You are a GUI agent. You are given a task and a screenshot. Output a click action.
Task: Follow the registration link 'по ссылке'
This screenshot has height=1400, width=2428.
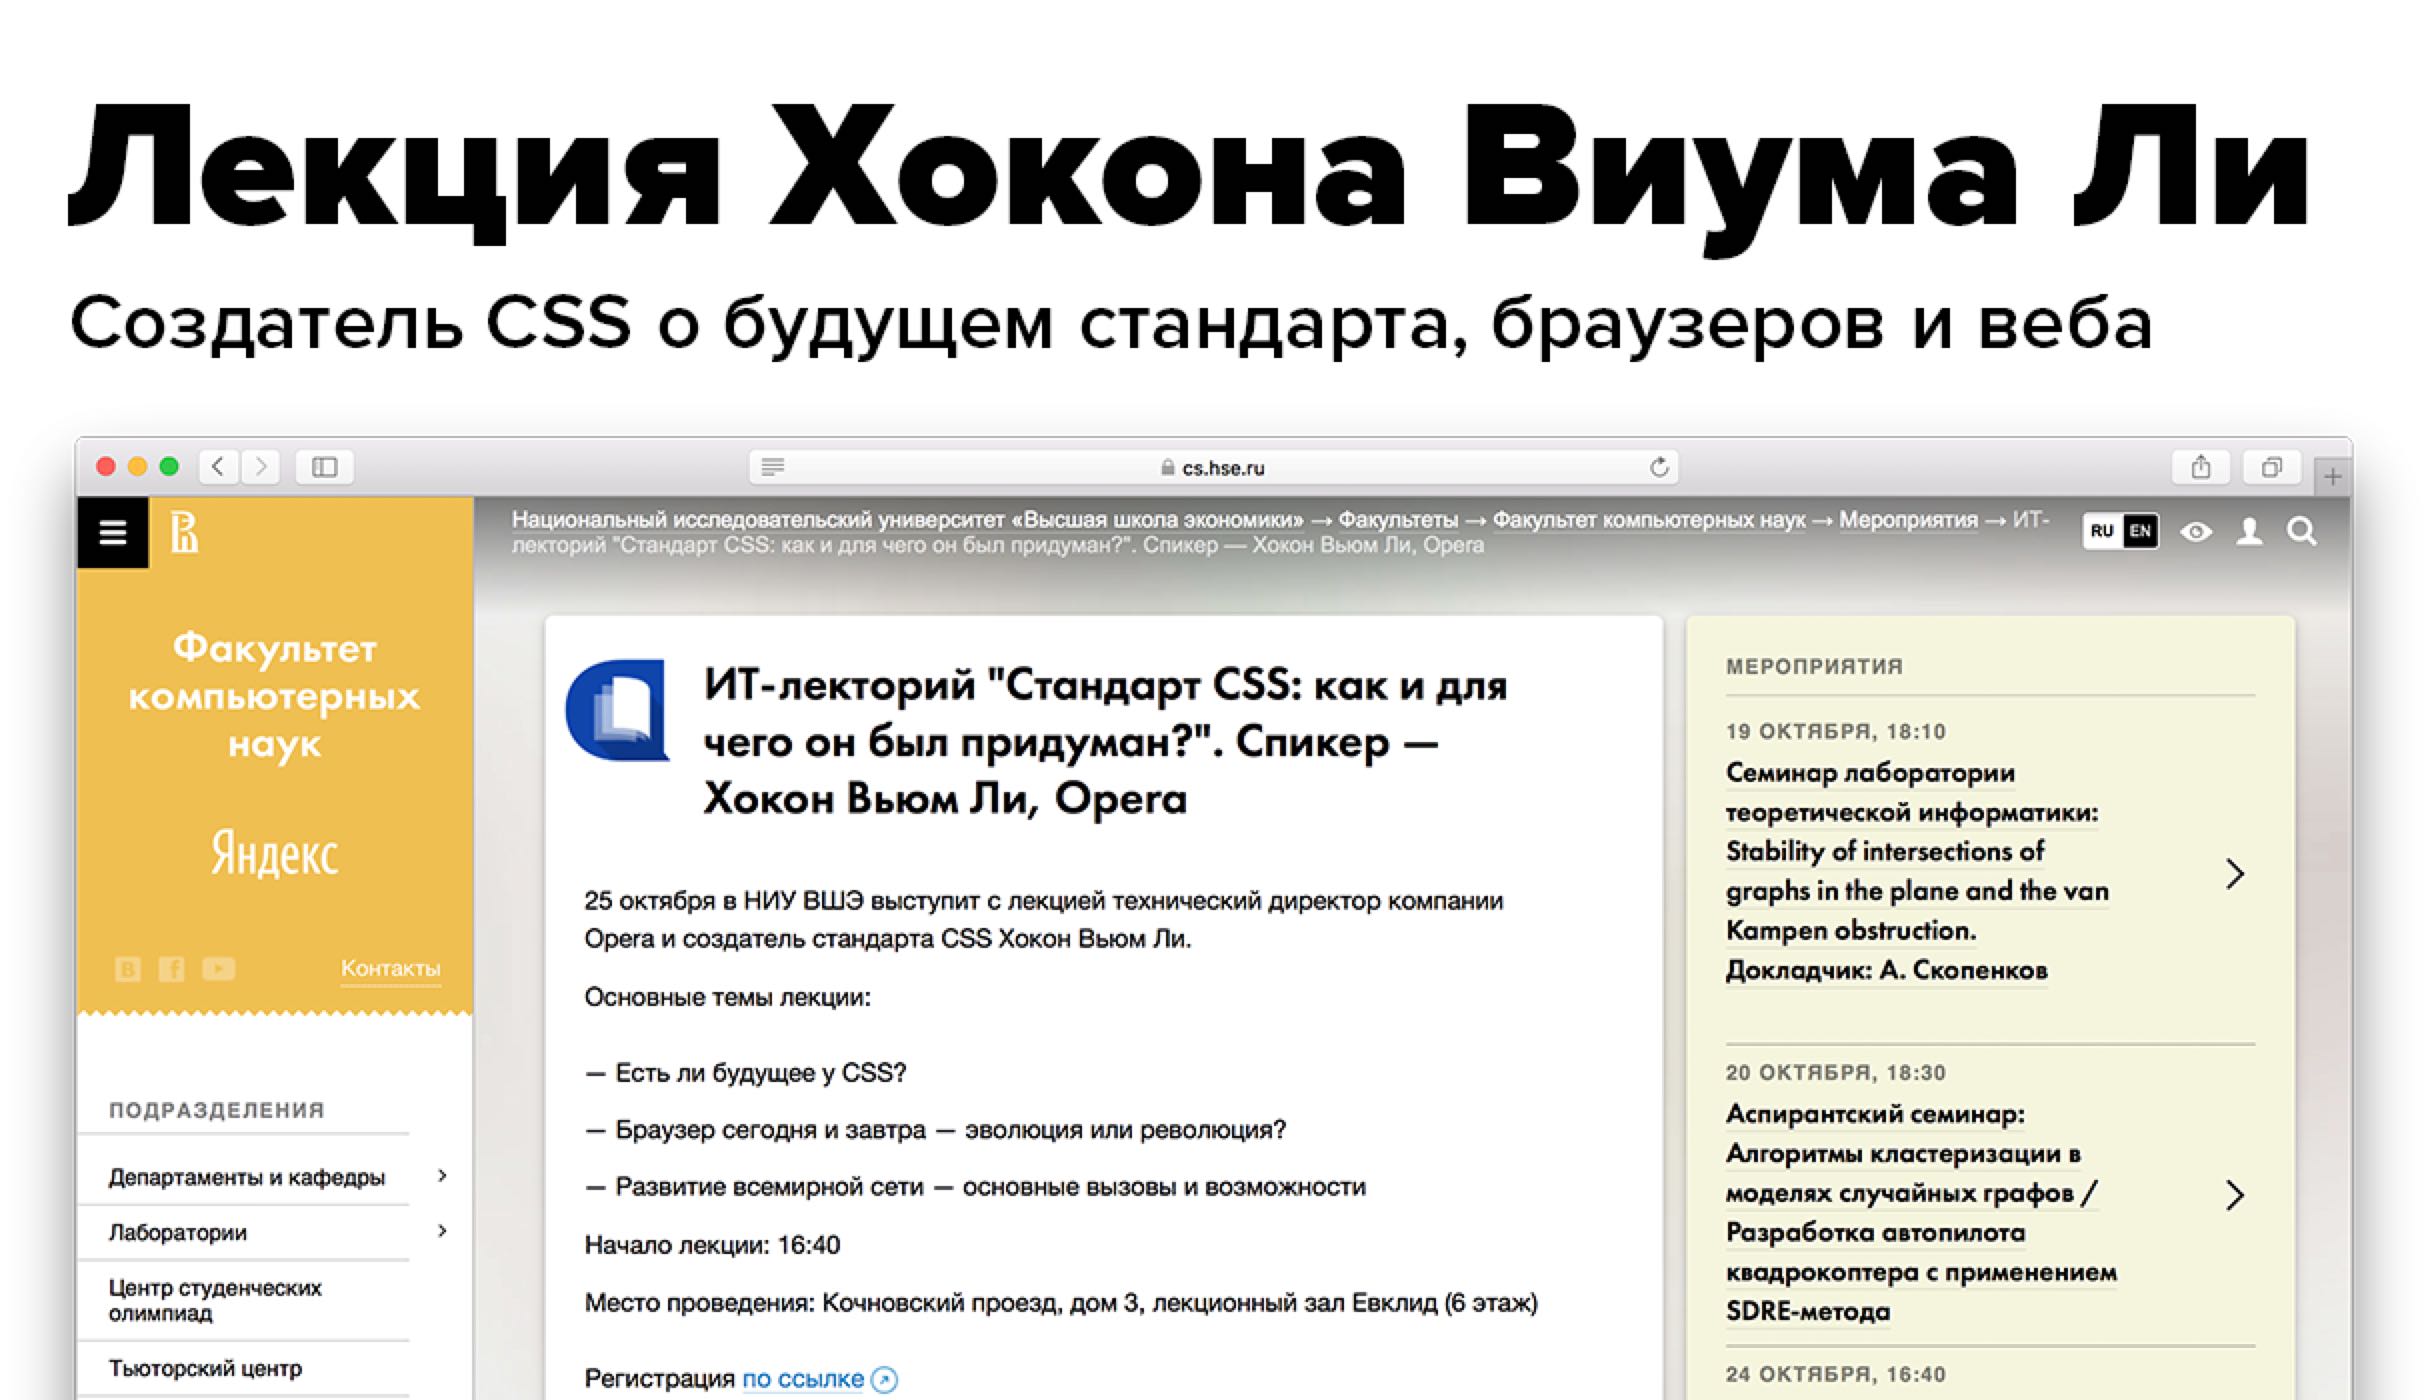click(x=803, y=1379)
